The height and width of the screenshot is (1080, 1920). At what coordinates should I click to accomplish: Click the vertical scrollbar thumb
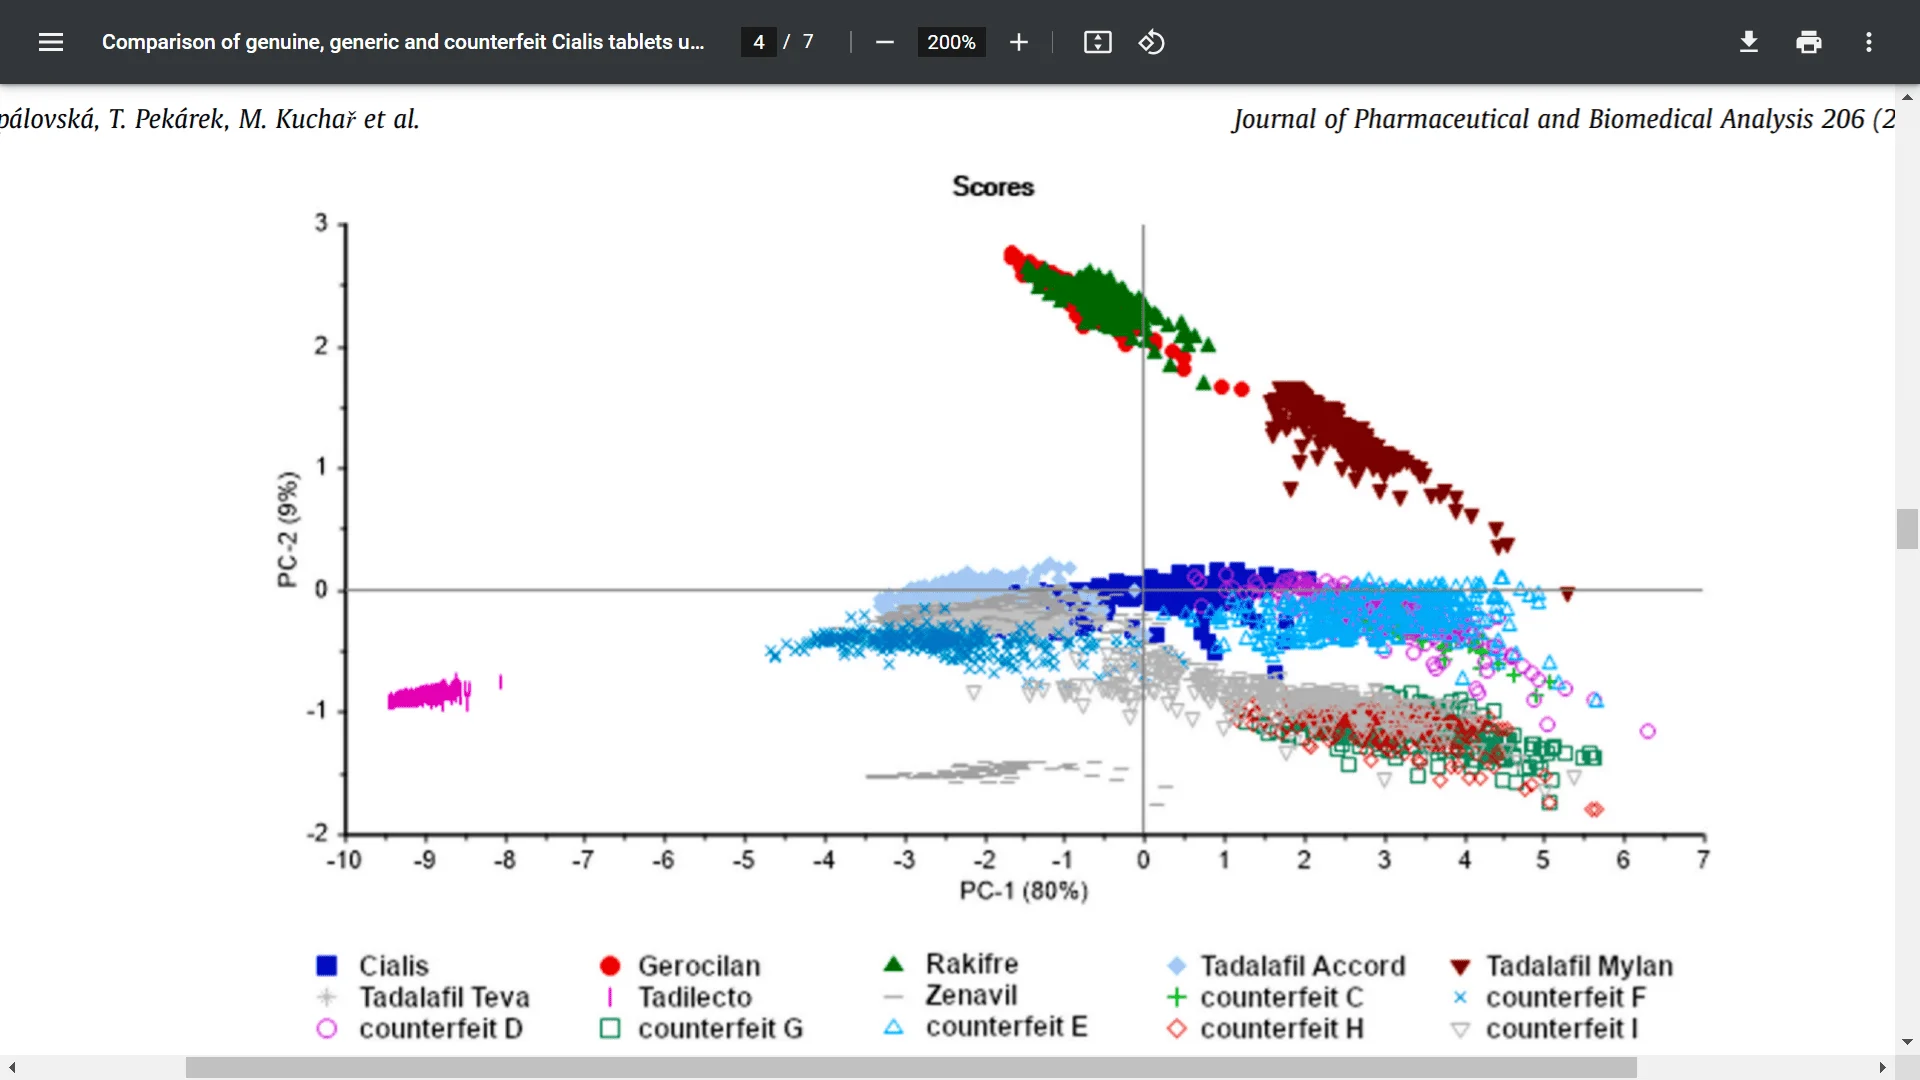1907,529
